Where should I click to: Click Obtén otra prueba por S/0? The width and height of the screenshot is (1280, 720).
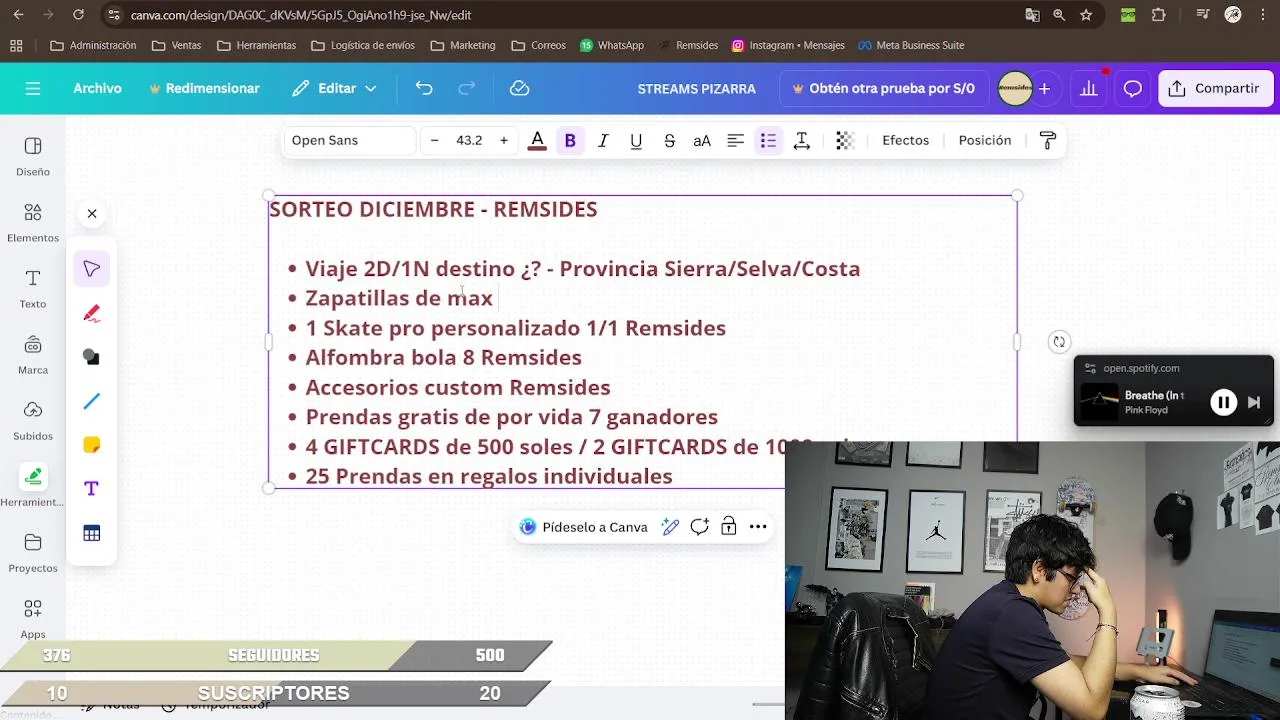tap(884, 88)
